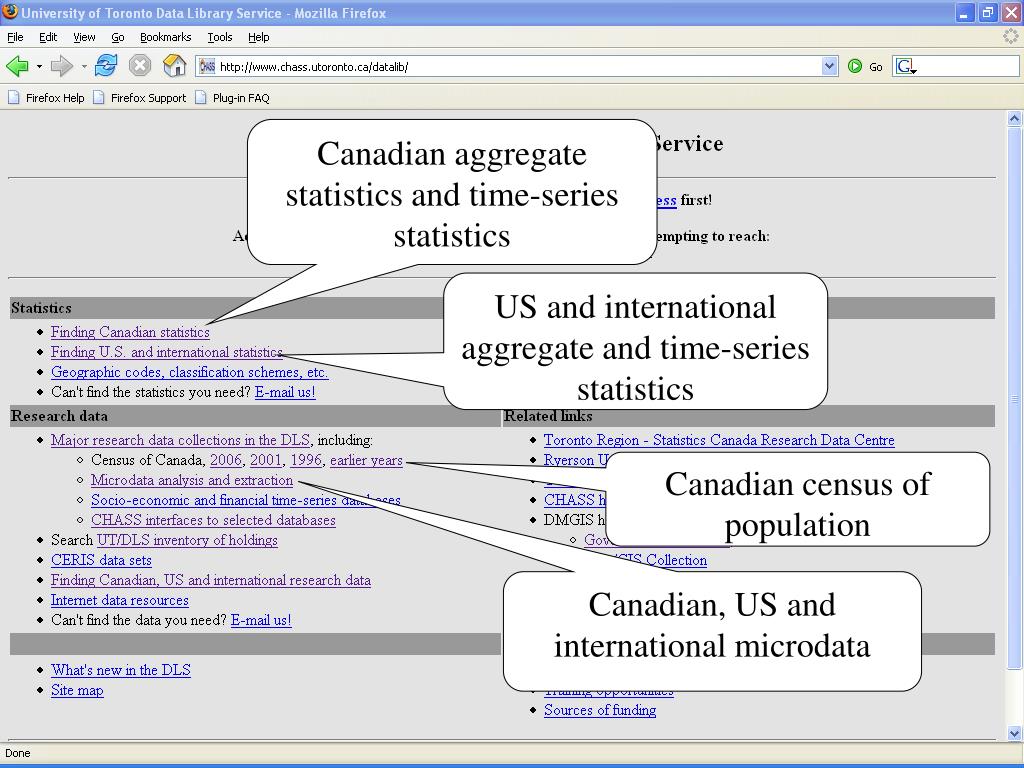Open Socio-economic and financial time-series link
1024x768 pixels.
246,500
